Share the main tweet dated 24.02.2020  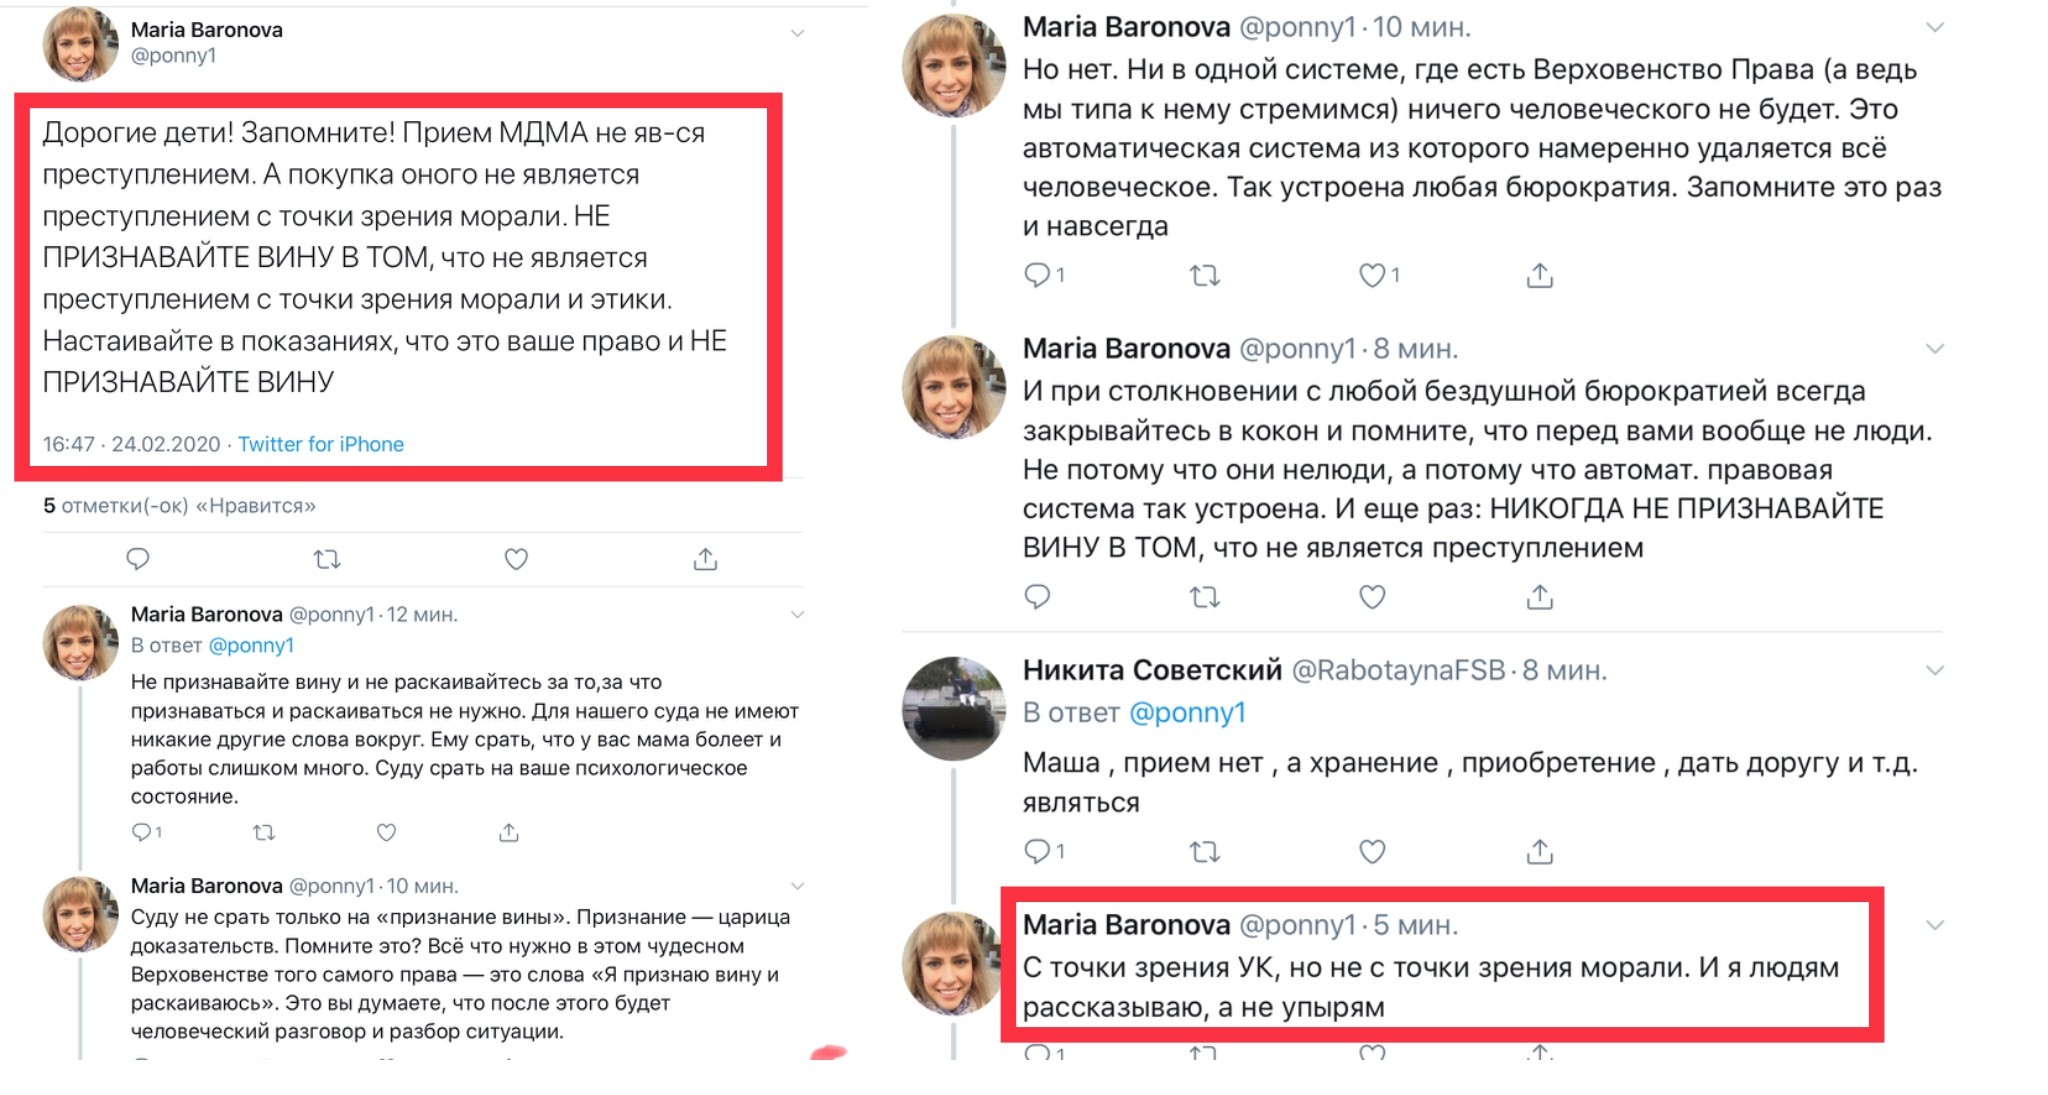(x=705, y=559)
